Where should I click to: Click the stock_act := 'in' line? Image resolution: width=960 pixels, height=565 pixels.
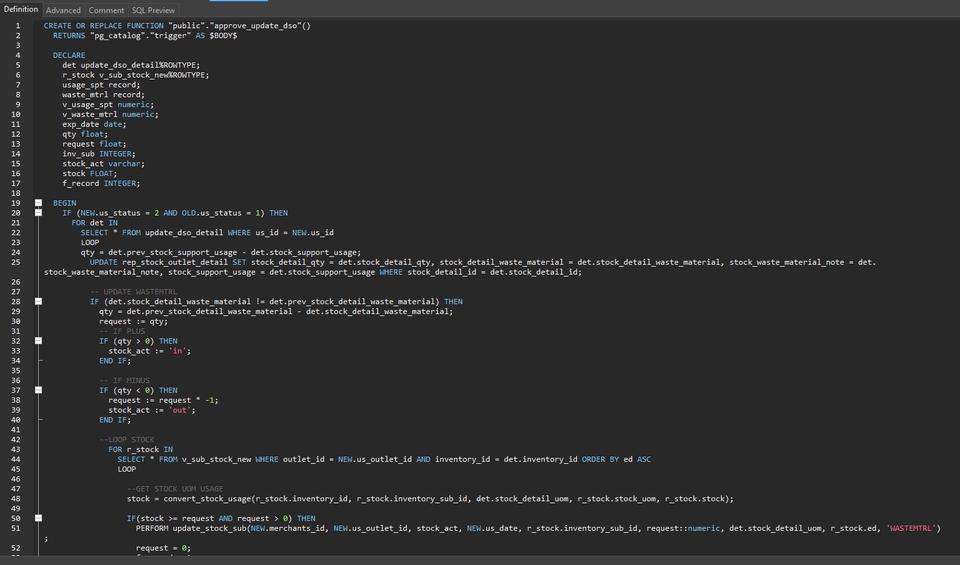point(149,351)
